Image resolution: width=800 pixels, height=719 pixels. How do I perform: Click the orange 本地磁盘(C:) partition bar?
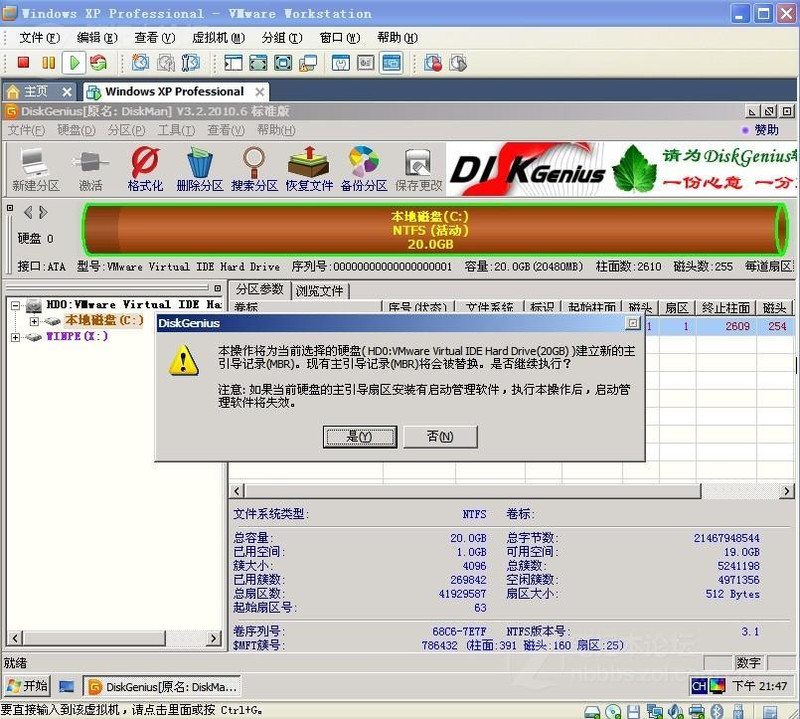click(430, 230)
